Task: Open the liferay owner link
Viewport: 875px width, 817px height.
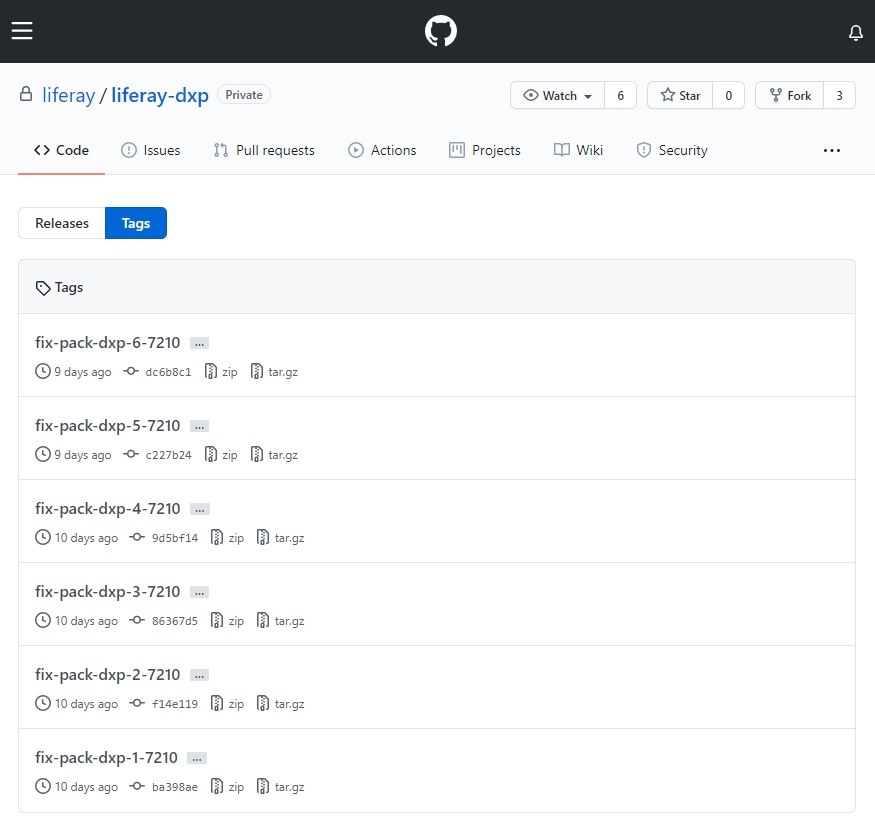Action: (68, 96)
